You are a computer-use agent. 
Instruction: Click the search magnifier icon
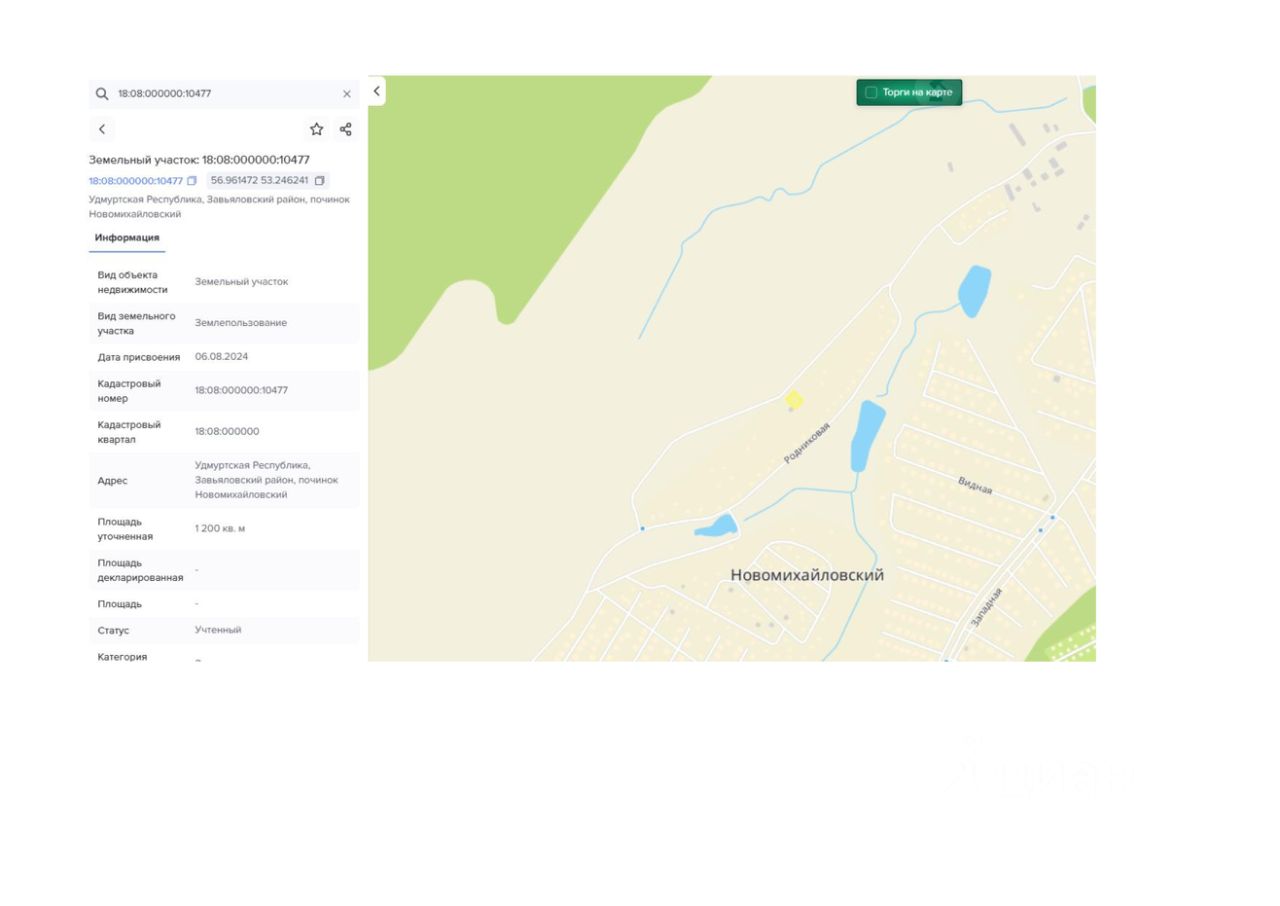tap(102, 94)
